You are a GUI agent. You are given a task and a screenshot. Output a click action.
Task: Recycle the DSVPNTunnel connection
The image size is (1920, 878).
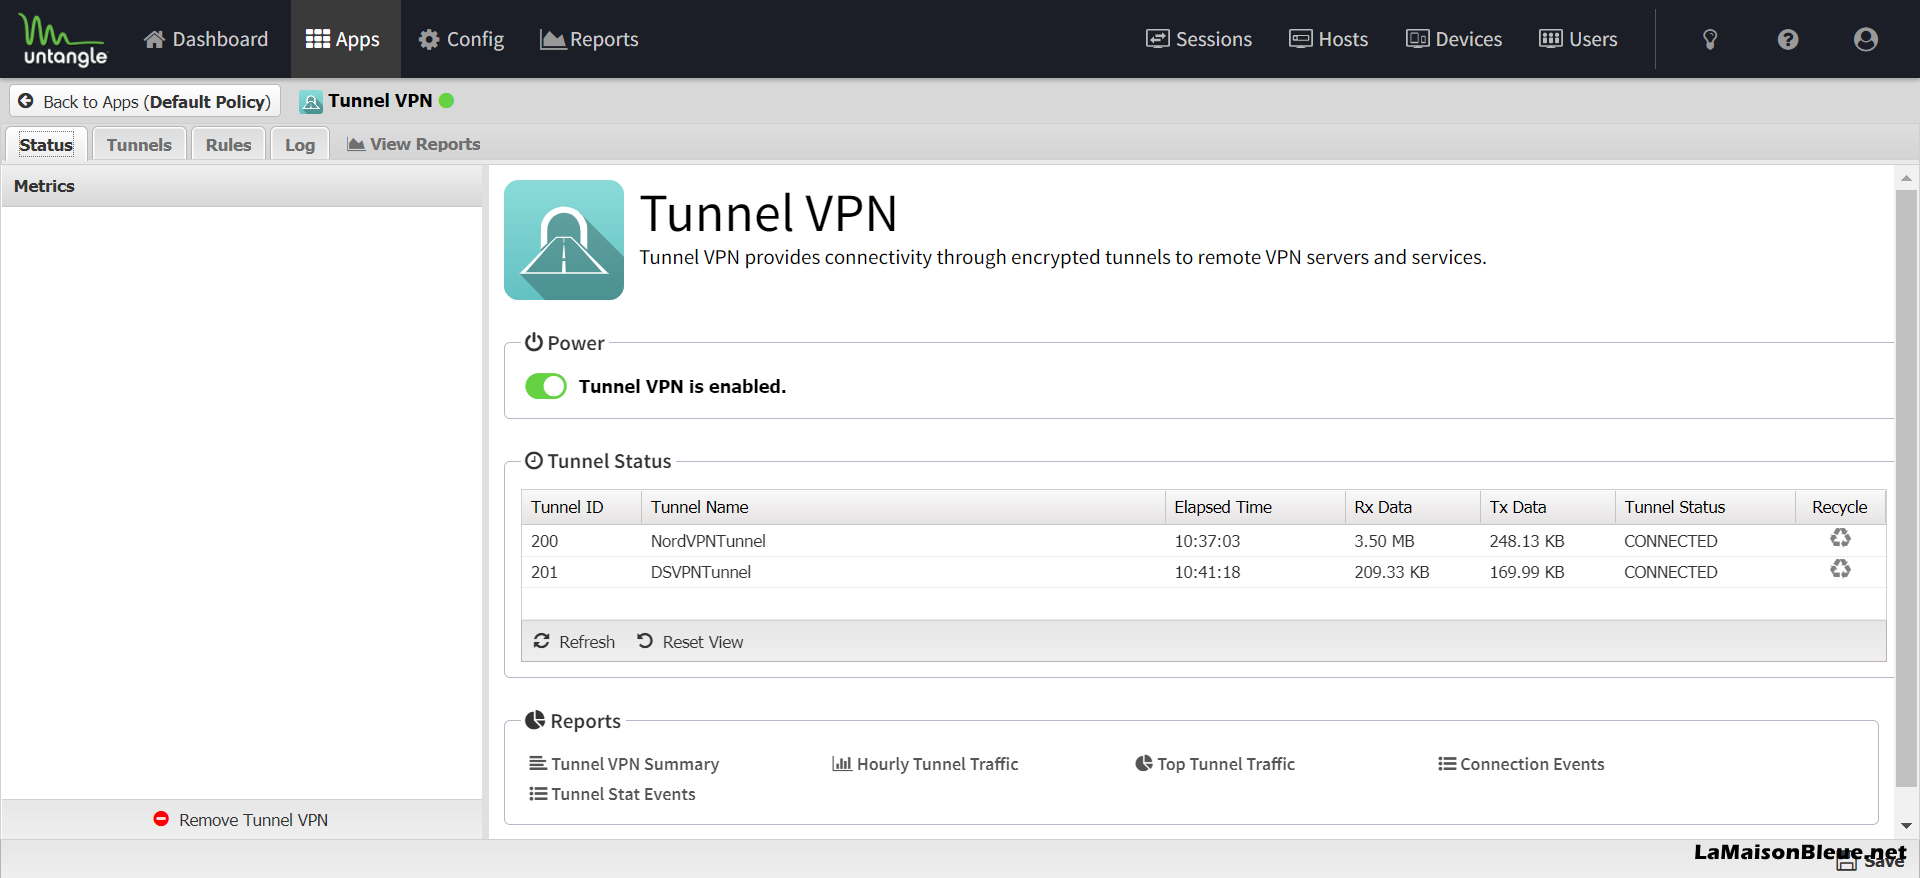[x=1840, y=570]
